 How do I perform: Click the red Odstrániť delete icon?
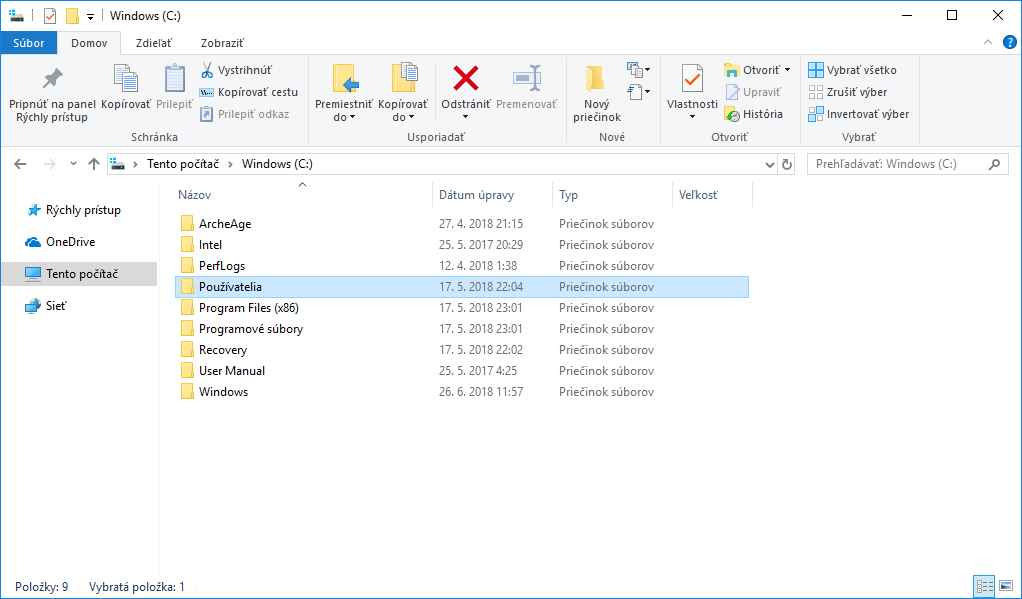click(466, 78)
